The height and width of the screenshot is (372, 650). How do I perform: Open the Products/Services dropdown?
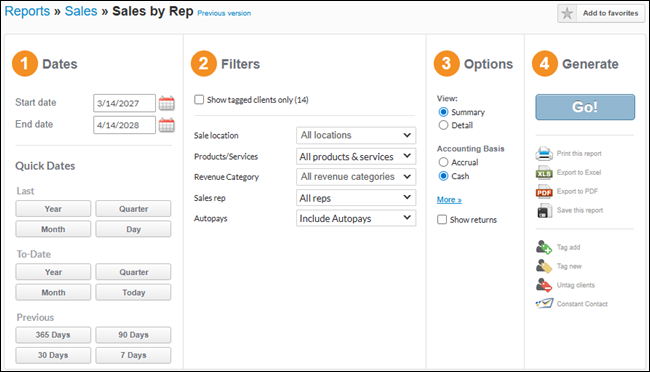point(356,156)
